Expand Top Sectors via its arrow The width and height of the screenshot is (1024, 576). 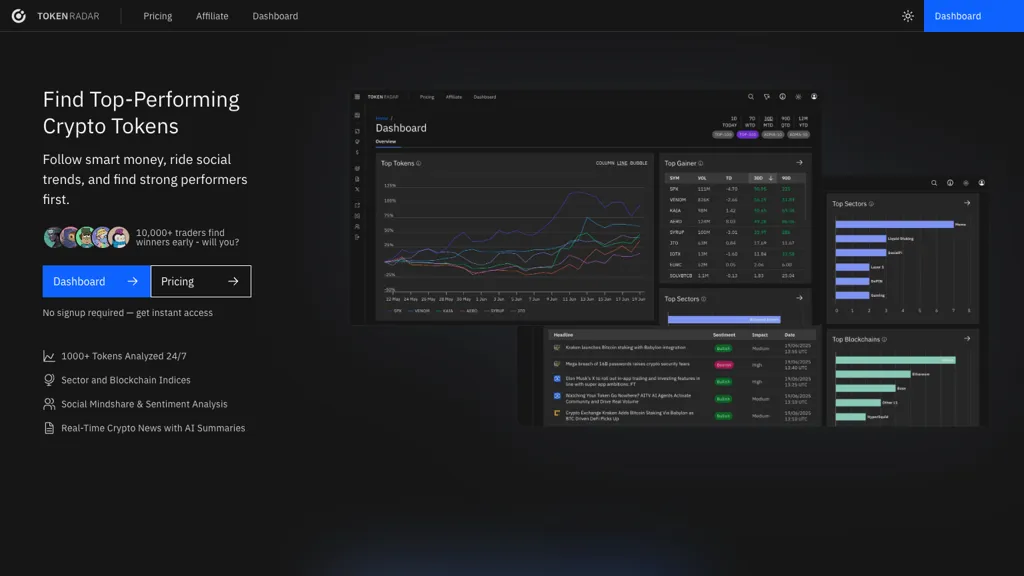click(x=799, y=297)
